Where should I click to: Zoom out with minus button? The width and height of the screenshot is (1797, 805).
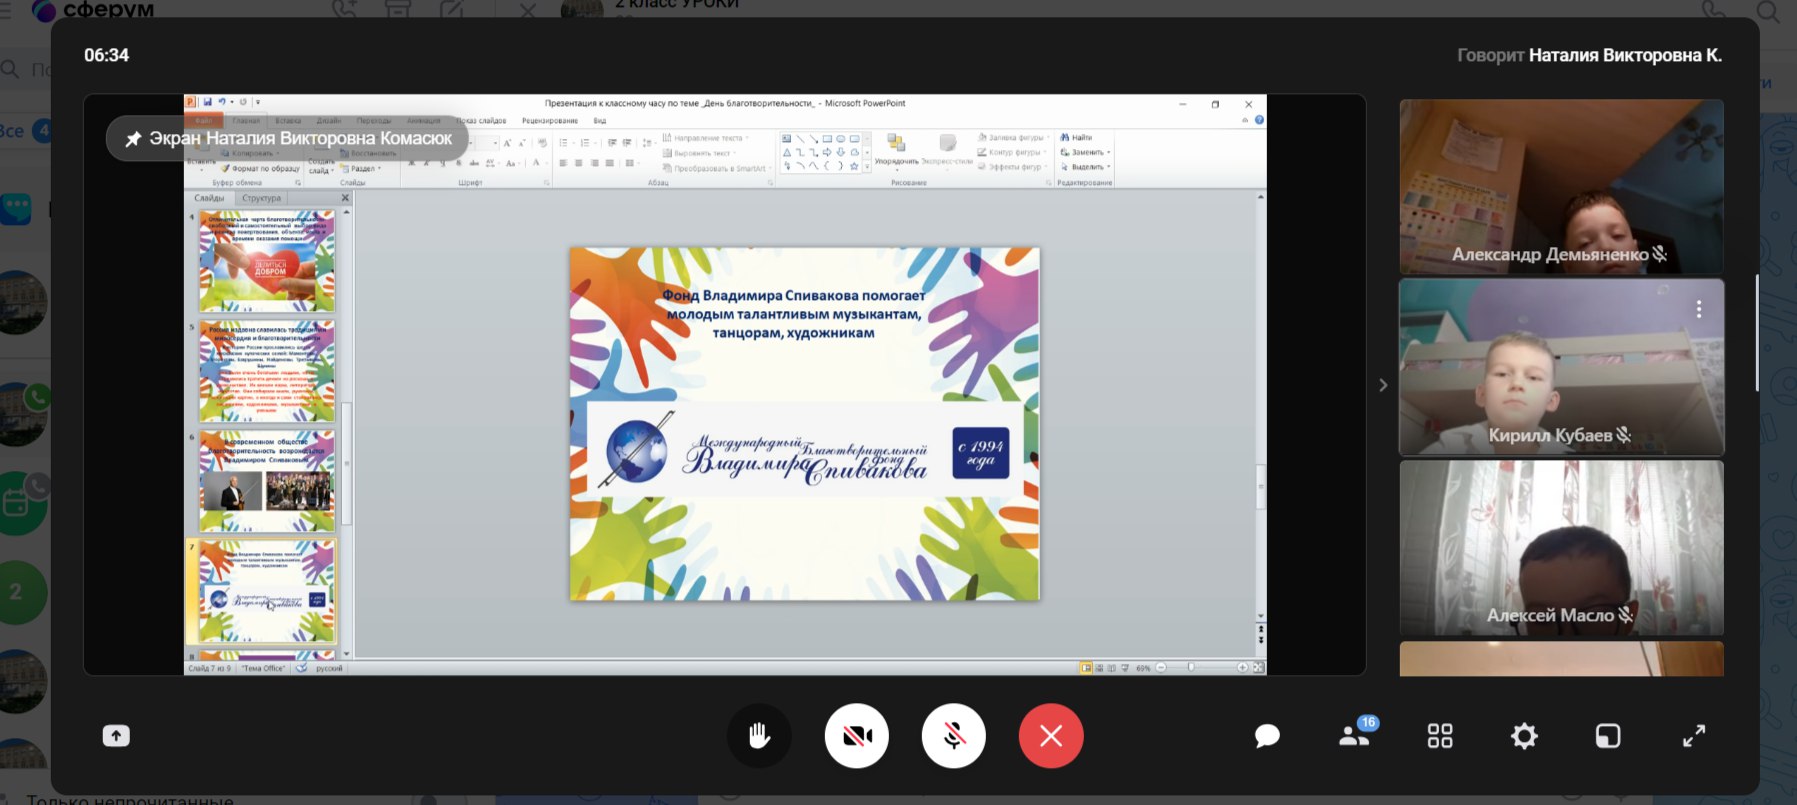click(1160, 667)
